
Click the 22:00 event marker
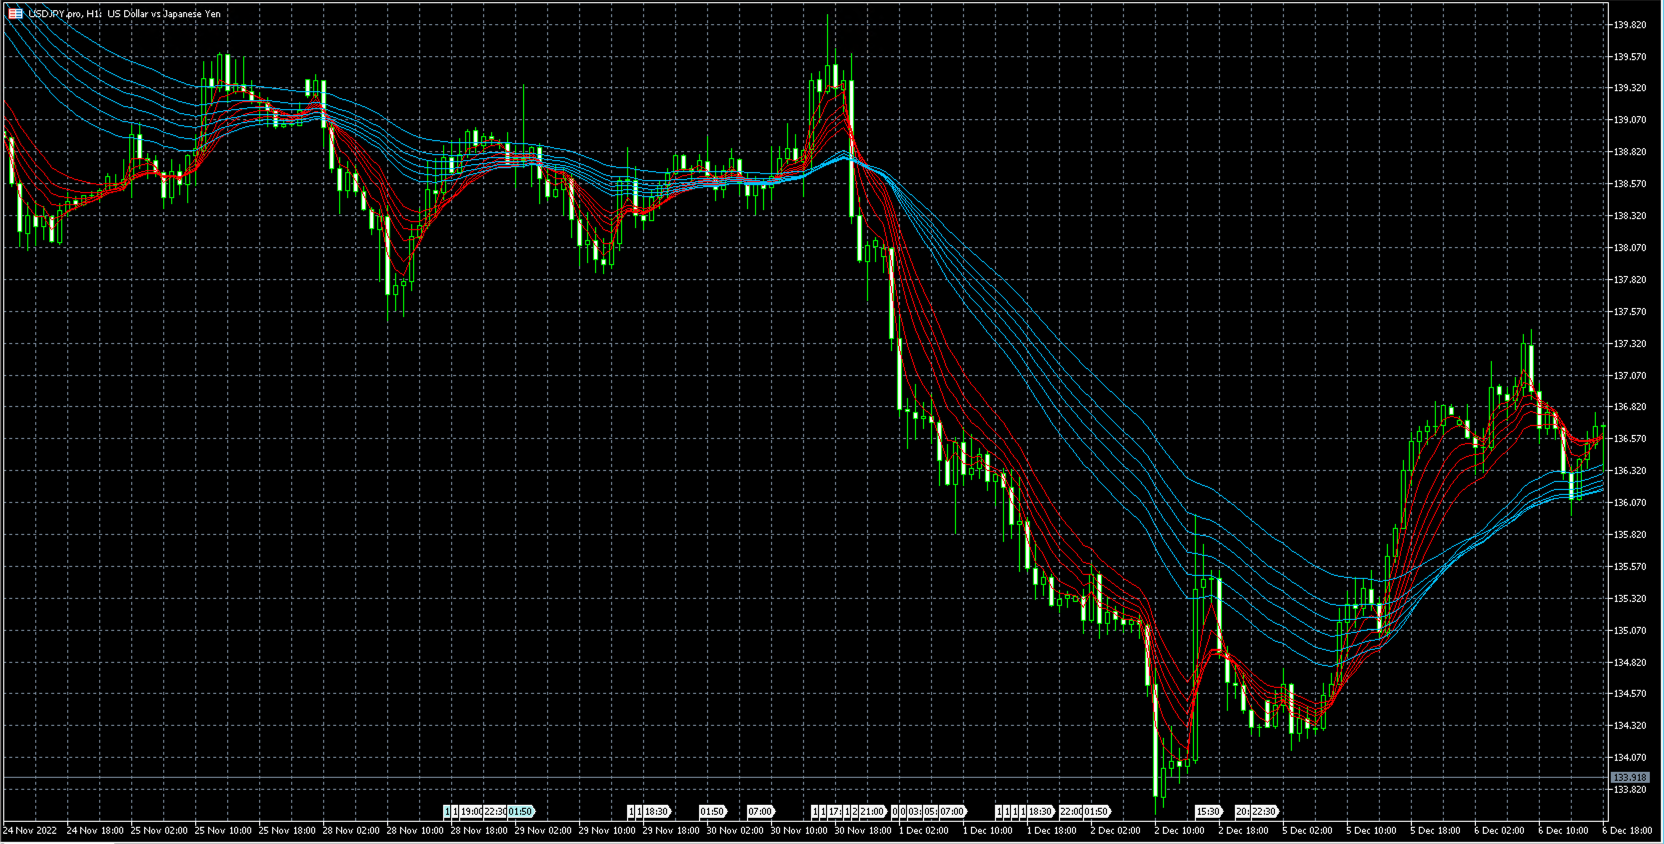(x=1071, y=812)
